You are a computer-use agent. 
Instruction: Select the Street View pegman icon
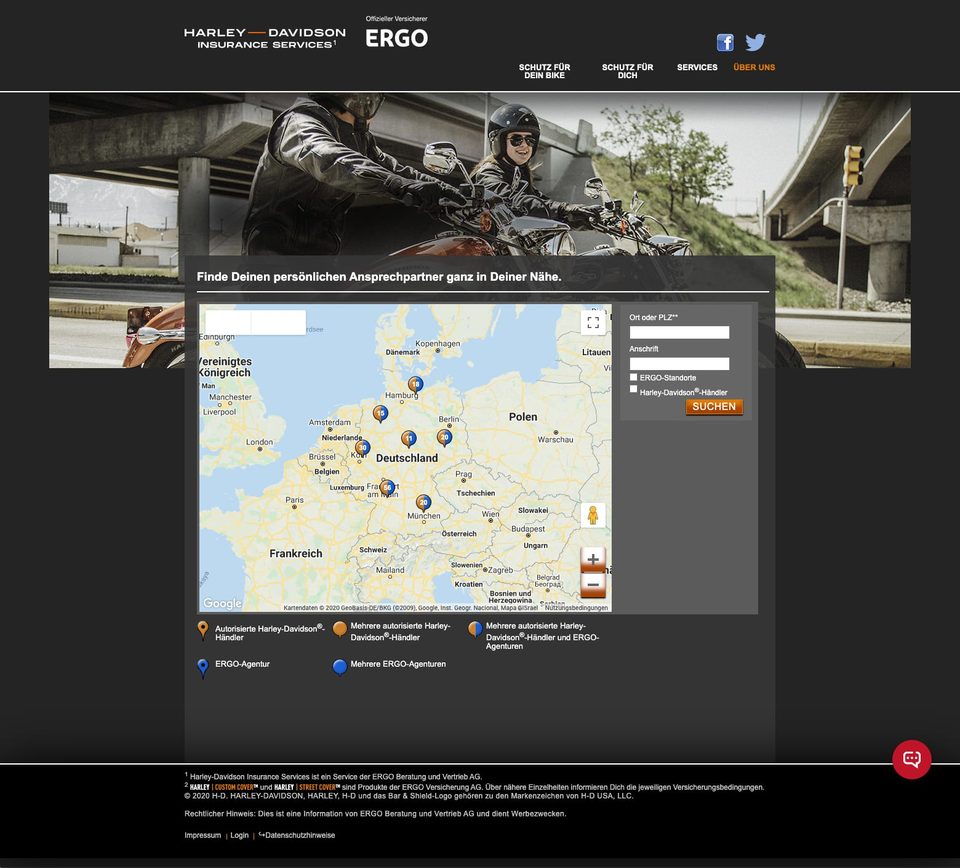pyautogui.click(x=593, y=515)
